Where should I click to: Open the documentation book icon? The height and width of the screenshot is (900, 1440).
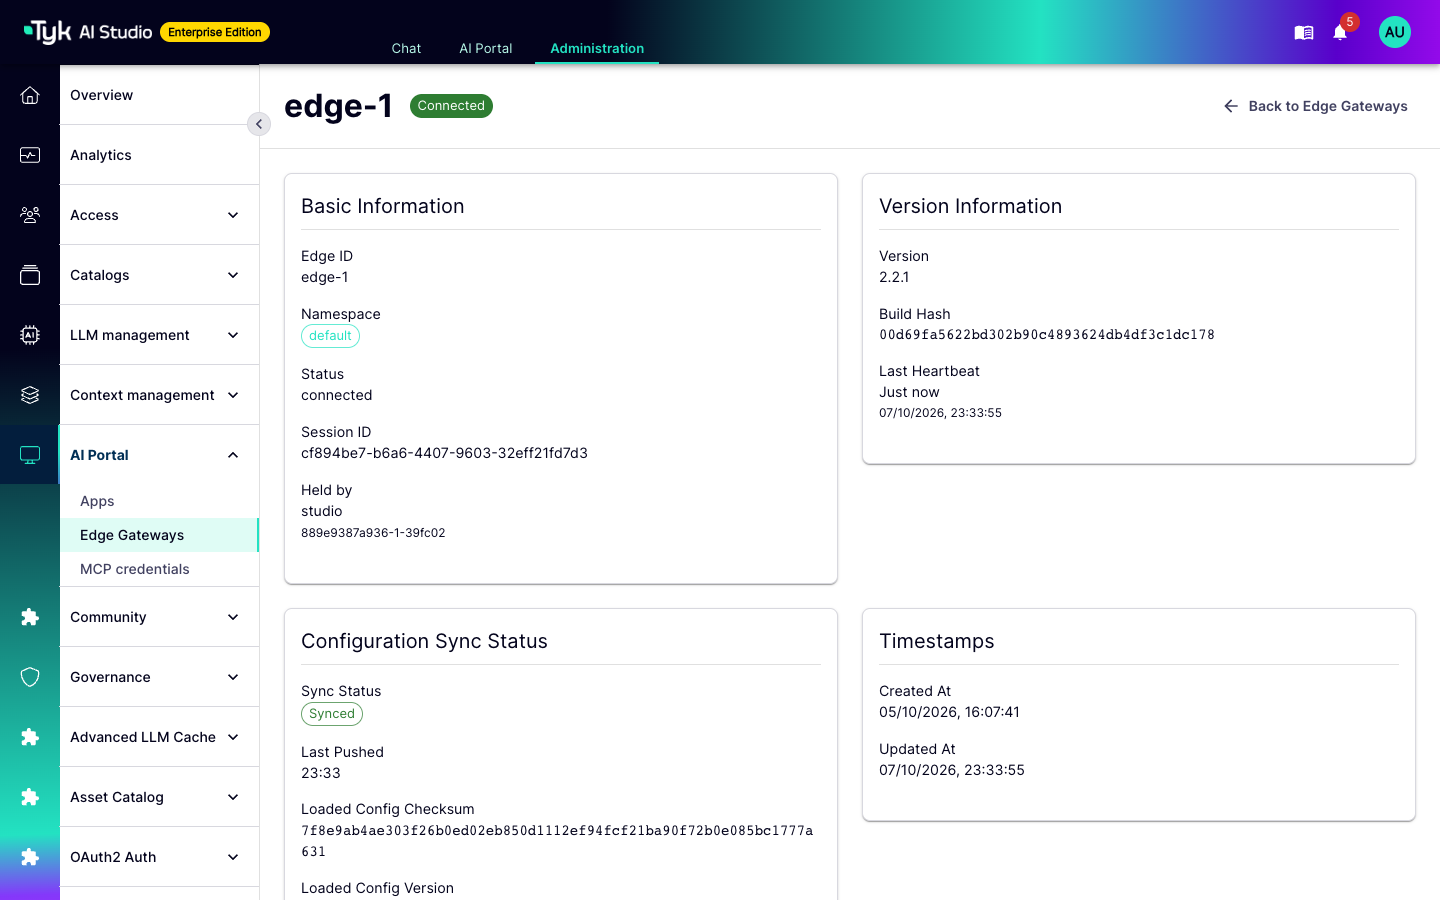point(1304,33)
